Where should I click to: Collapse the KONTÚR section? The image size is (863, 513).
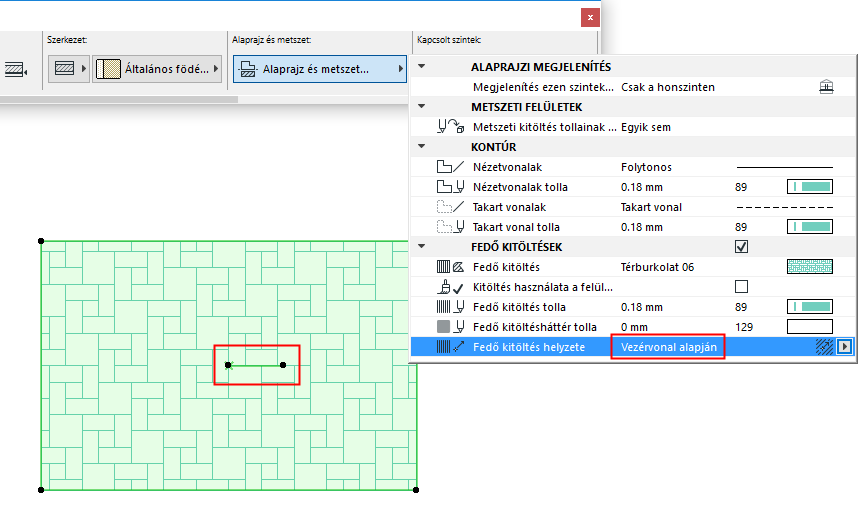[422, 146]
